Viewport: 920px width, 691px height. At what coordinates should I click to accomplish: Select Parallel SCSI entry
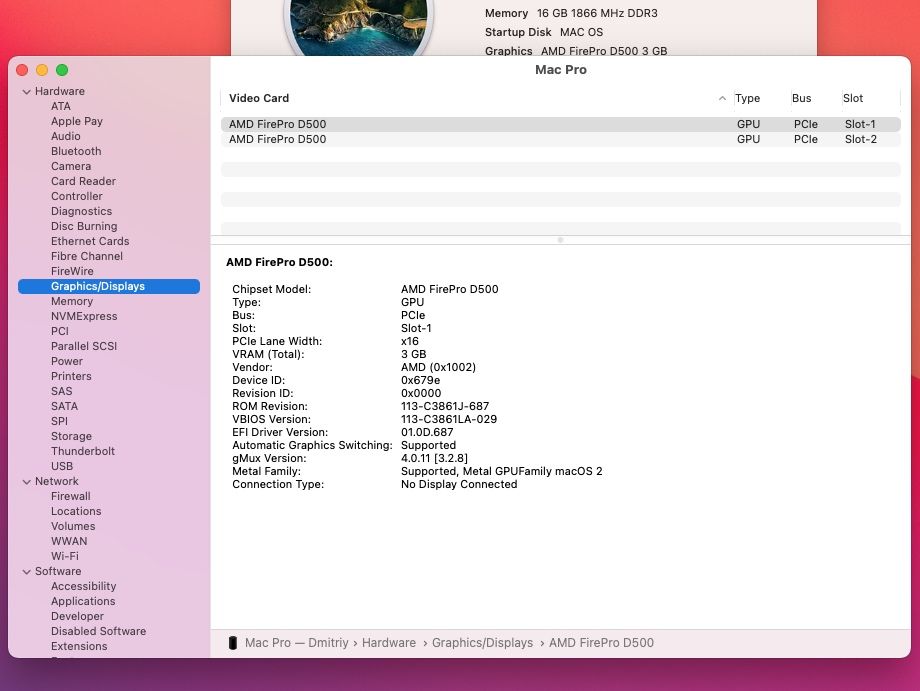84,346
